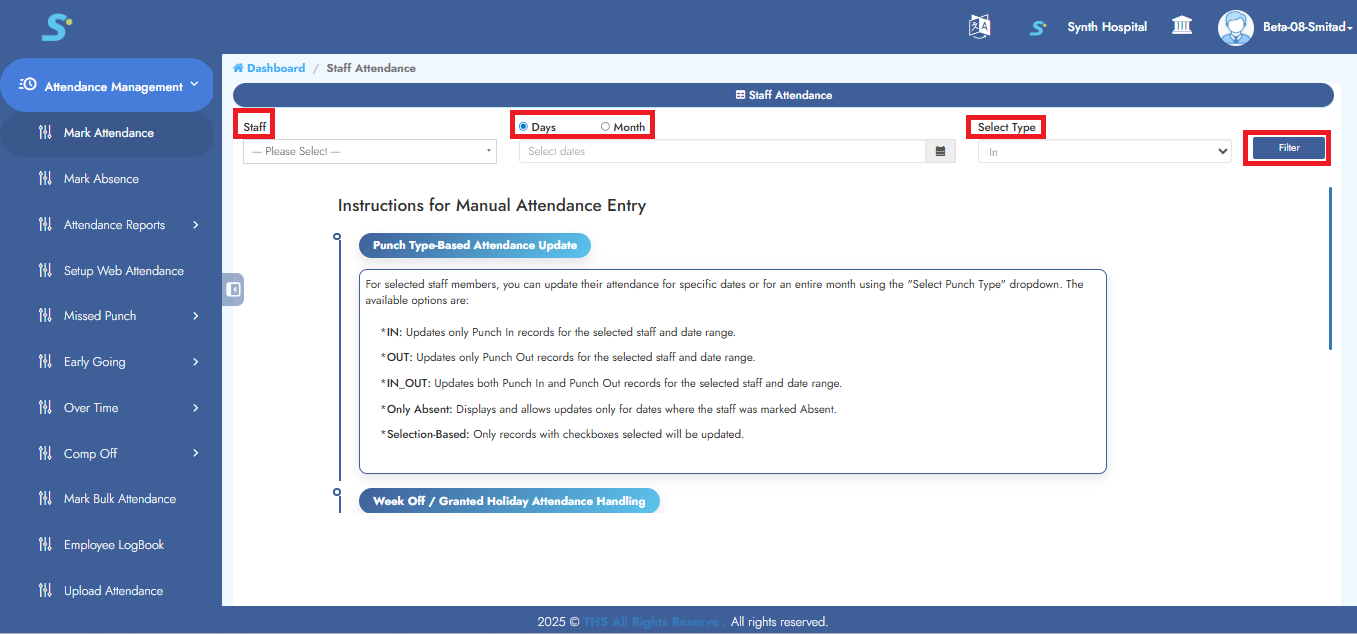Image resolution: width=1357 pixels, height=634 pixels.
Task: Click the vertical scrollbar in instructions panel
Action: (1330, 268)
